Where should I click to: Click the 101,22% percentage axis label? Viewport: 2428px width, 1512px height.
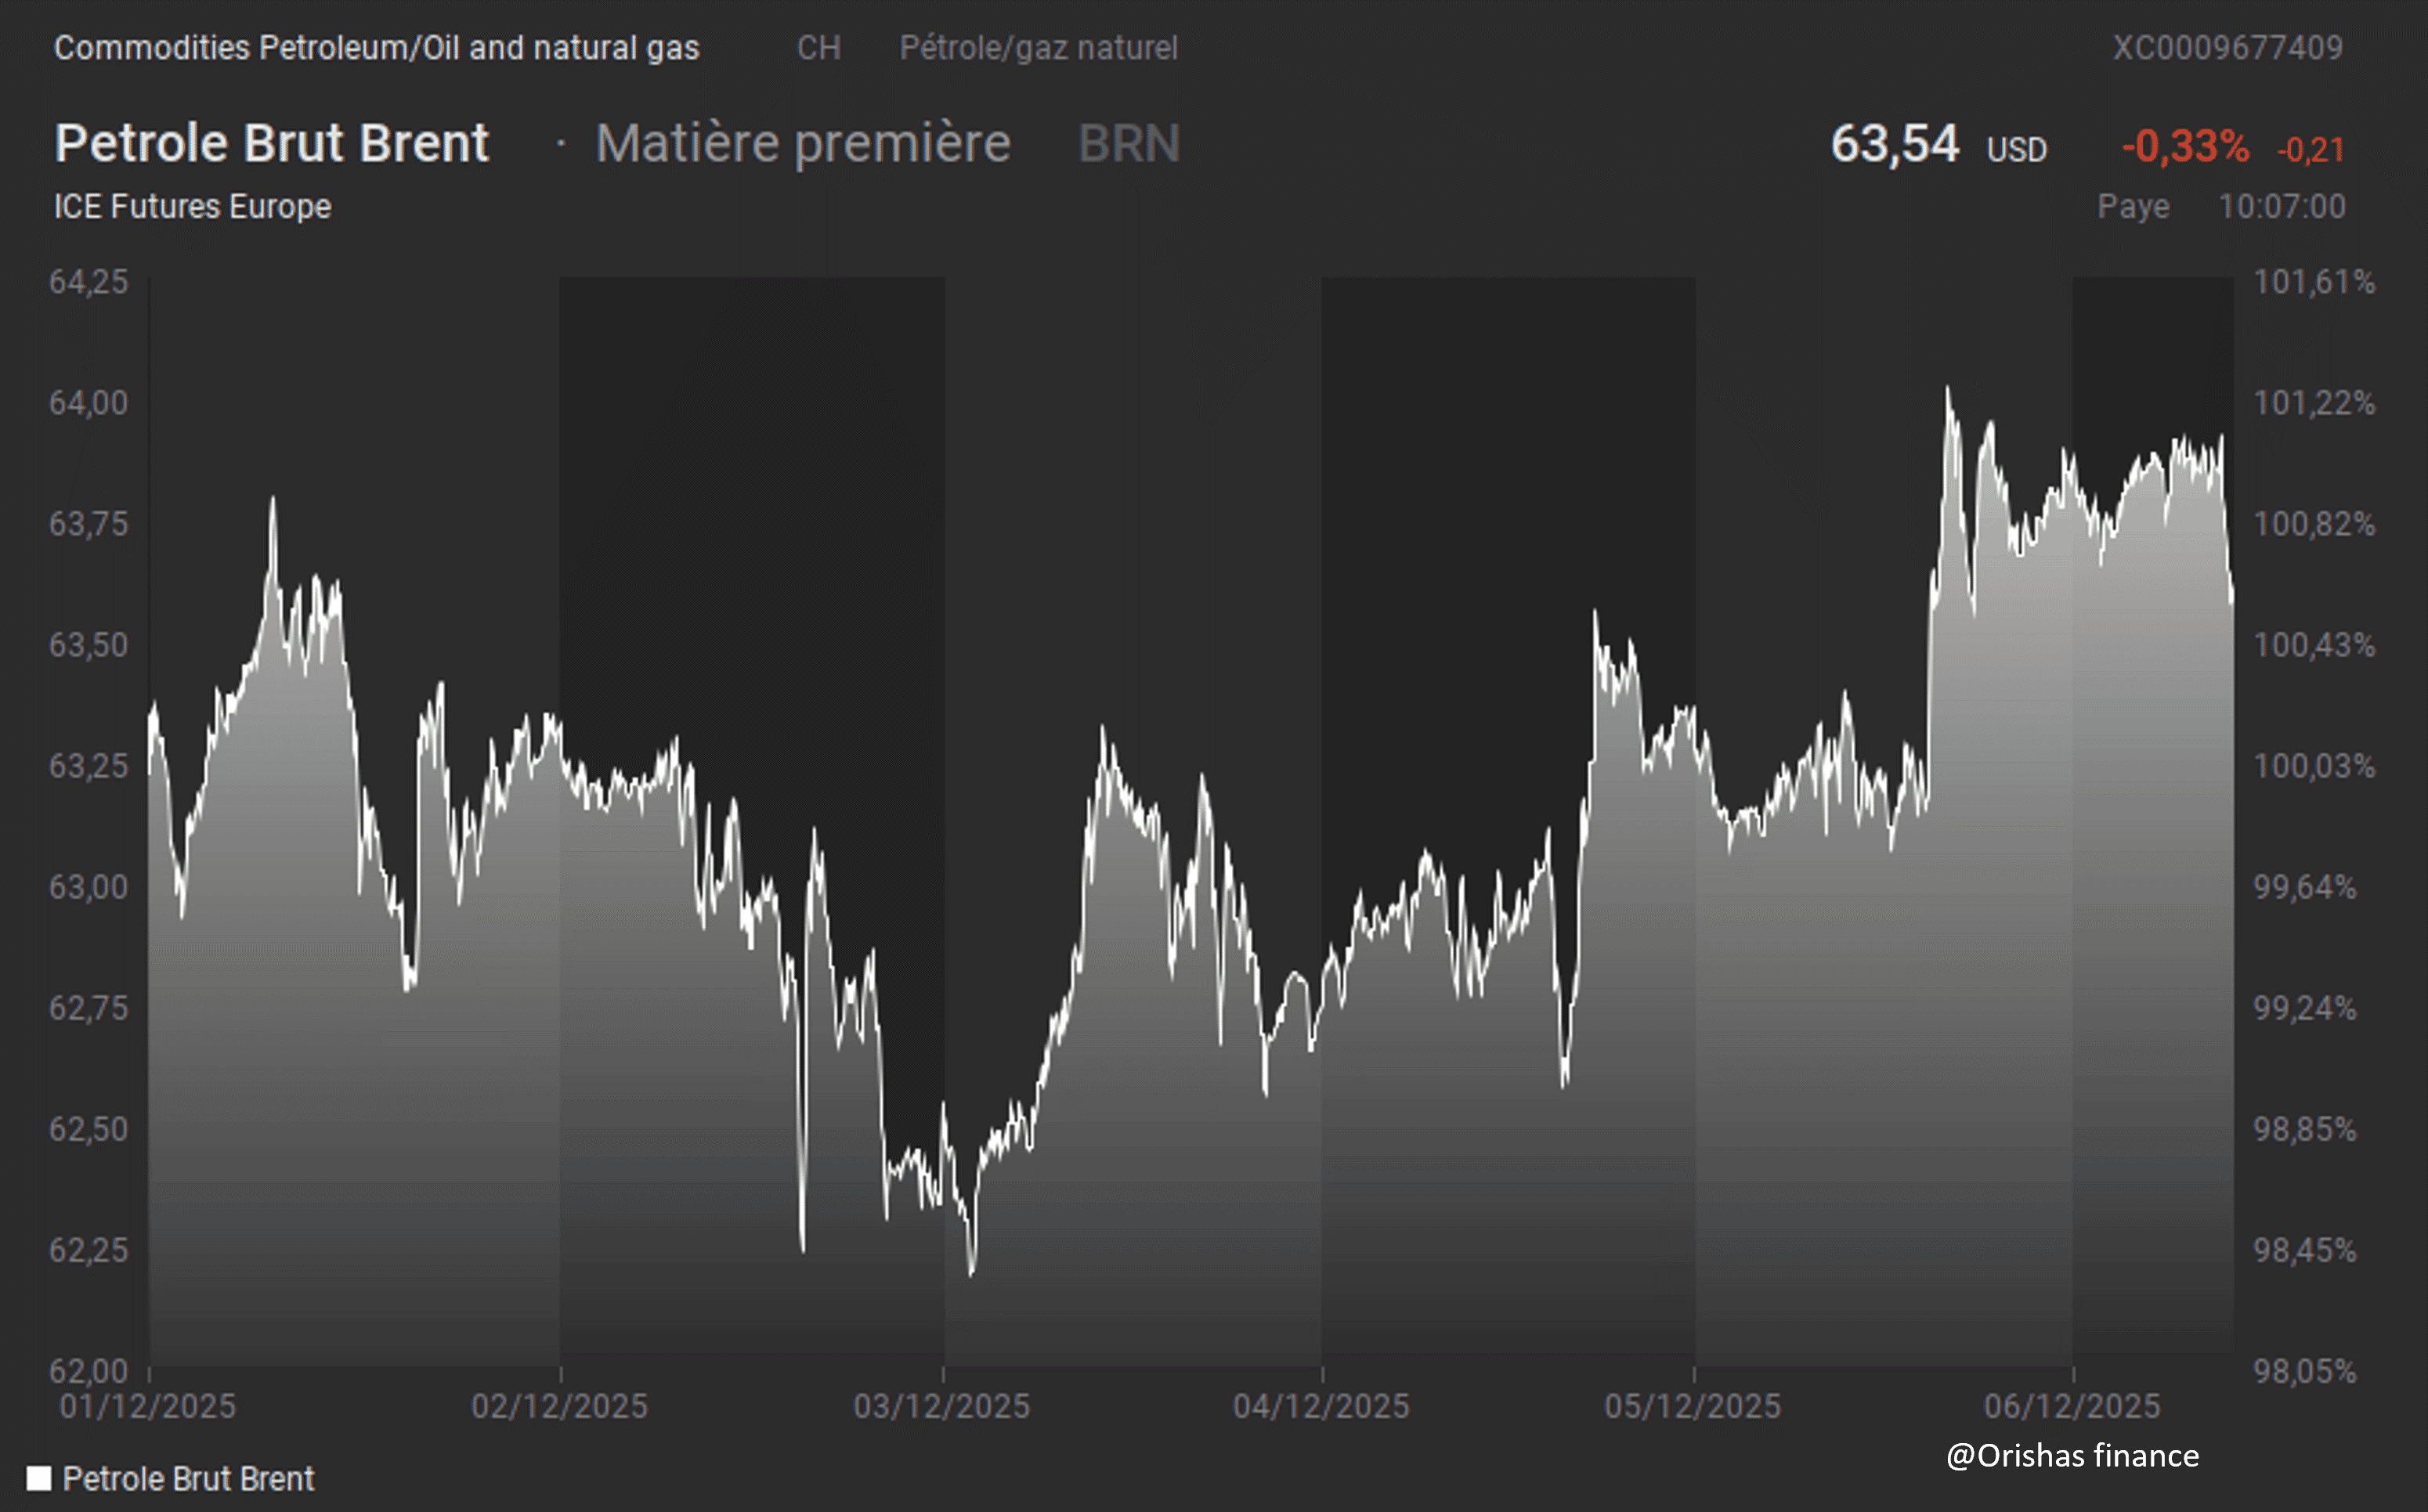(x=2313, y=403)
